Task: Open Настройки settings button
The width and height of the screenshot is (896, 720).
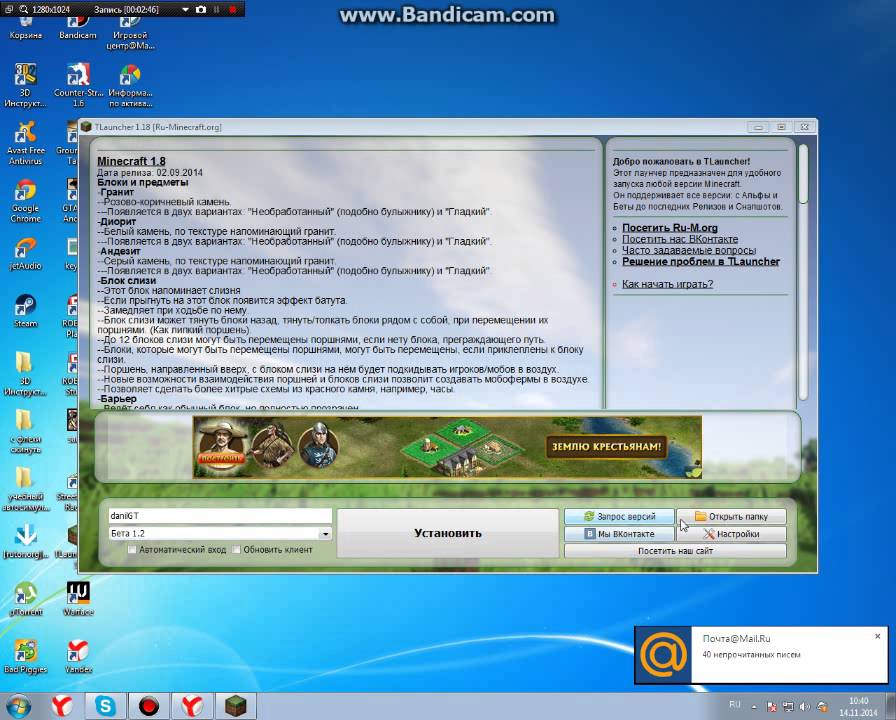Action: click(731, 534)
